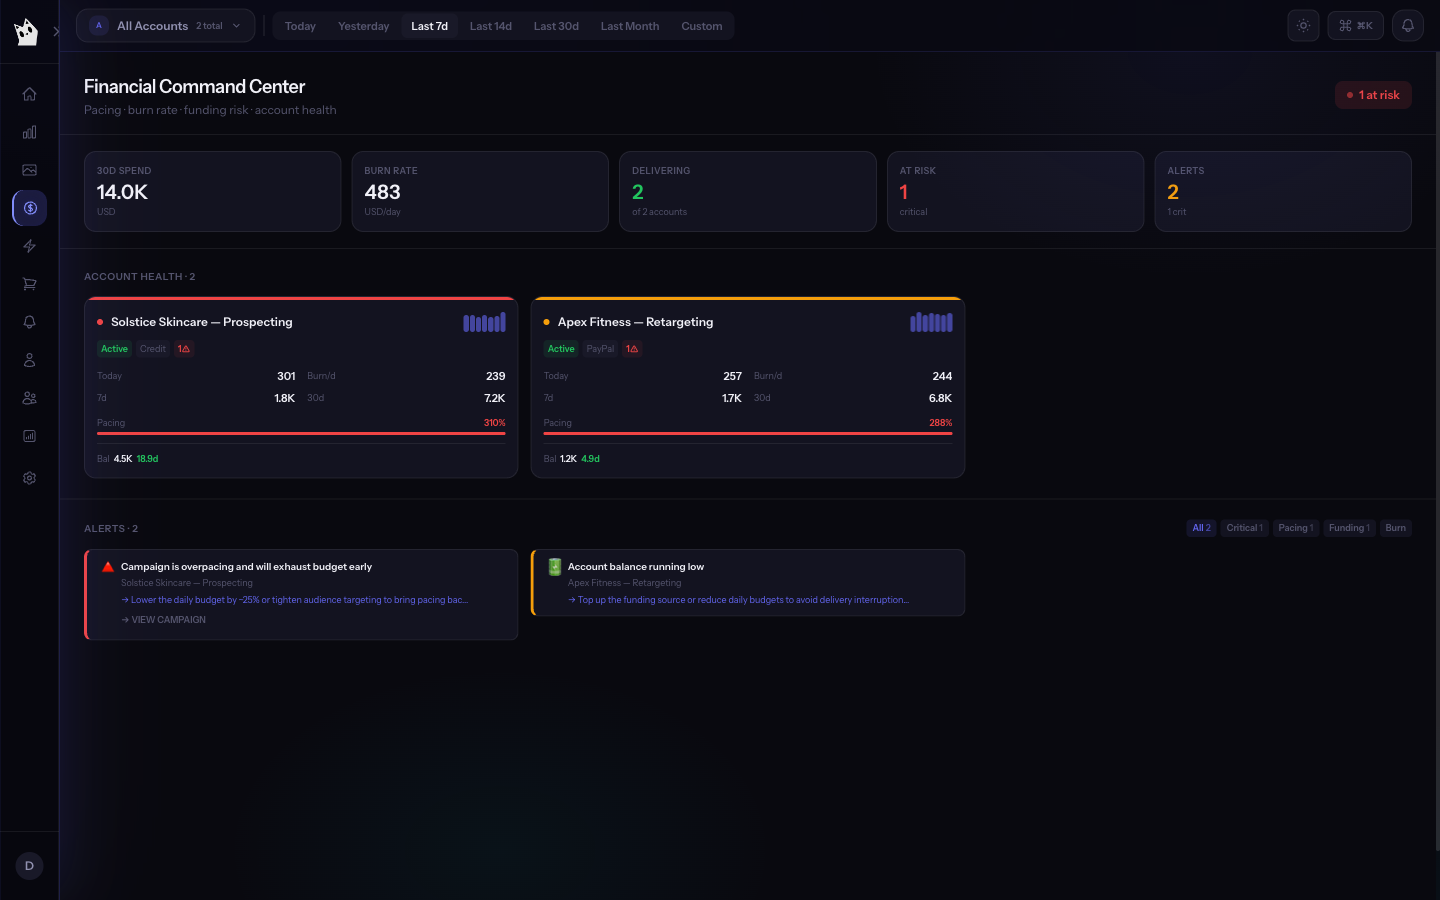
Task: Open the command palette ⌘K button
Action: (x=1355, y=26)
